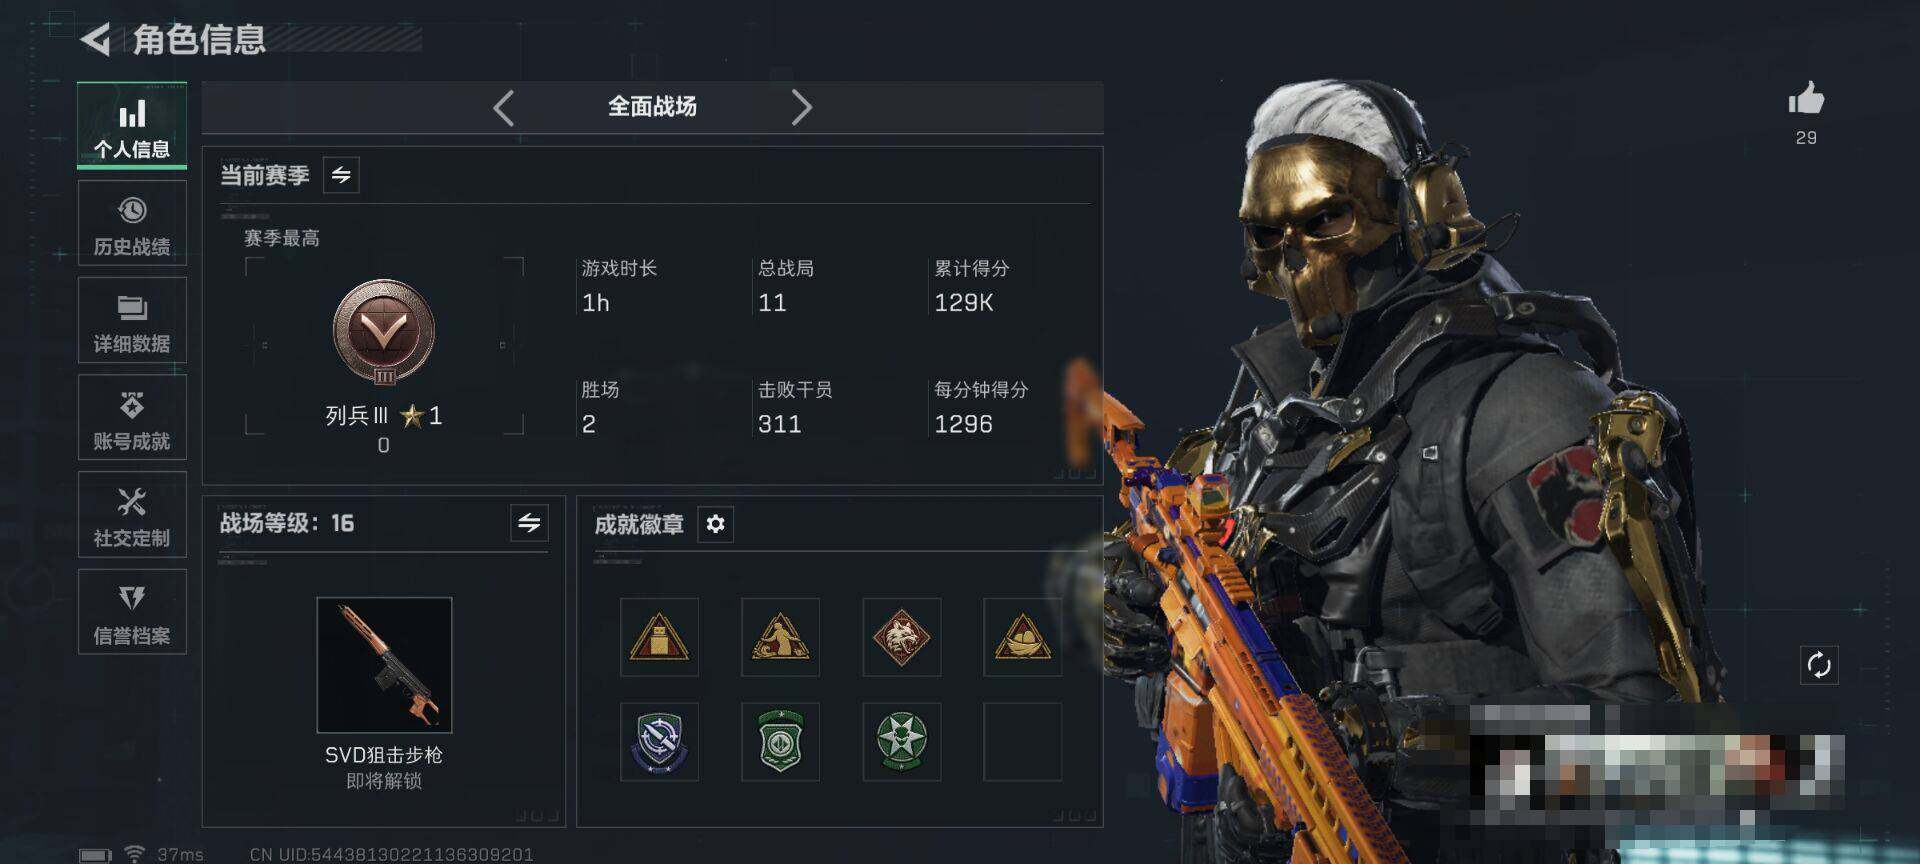Select the SVD狙击步枪 weapon thumbnail
The width and height of the screenshot is (1920, 864).
tap(384, 665)
